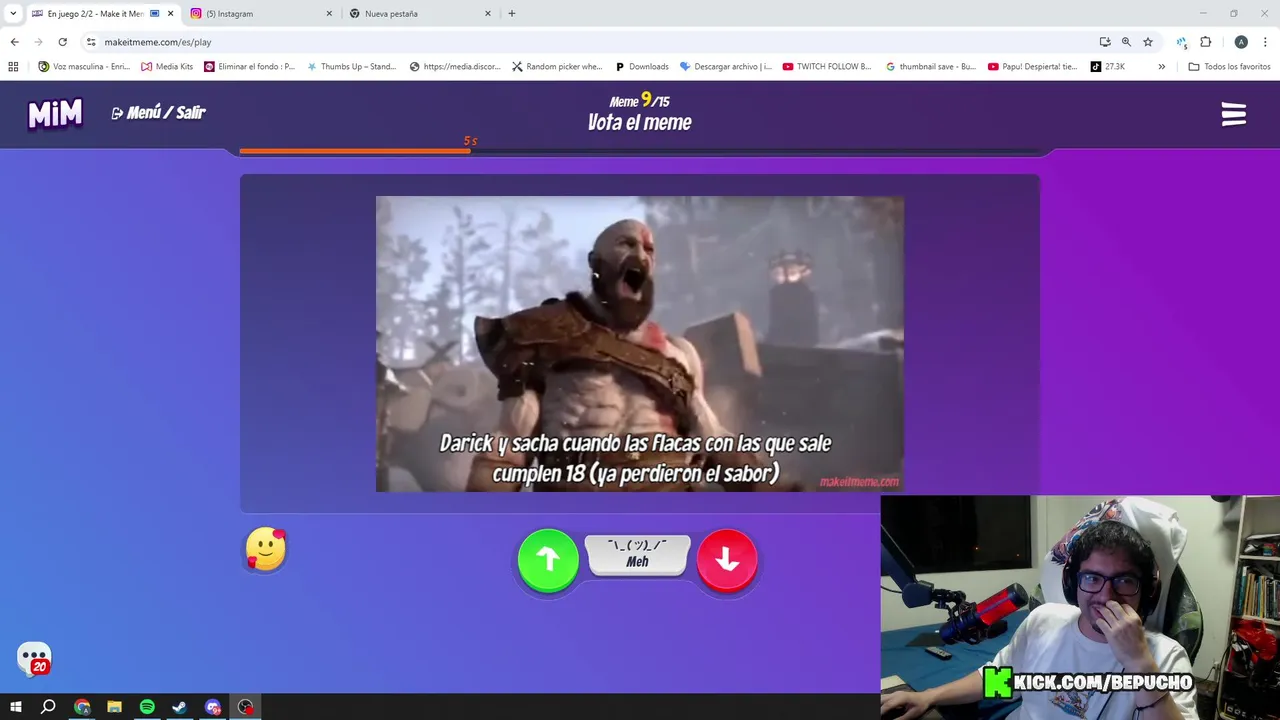1280x720 pixels.
Task: Open Papu! Despierta! bookmark
Action: point(1033,67)
